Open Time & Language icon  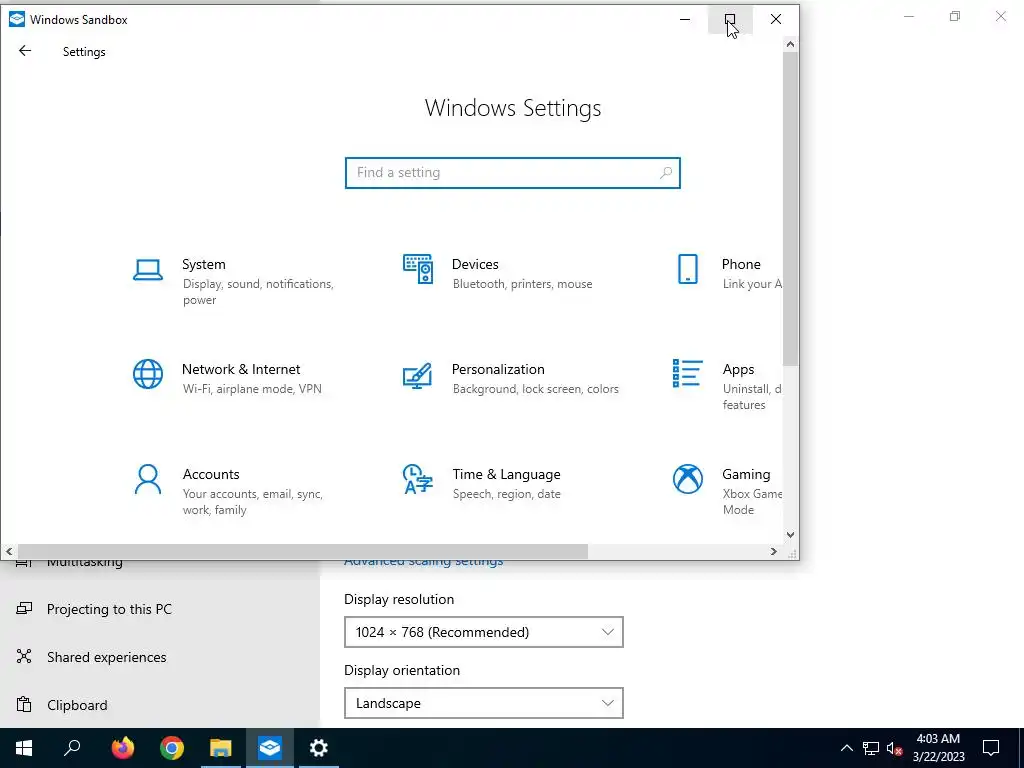coord(417,479)
